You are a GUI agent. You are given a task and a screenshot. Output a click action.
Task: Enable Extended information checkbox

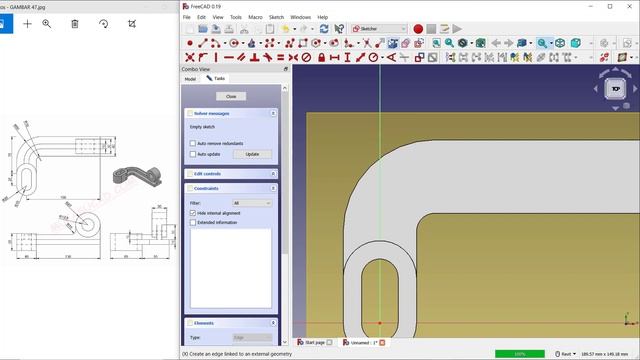click(x=193, y=222)
